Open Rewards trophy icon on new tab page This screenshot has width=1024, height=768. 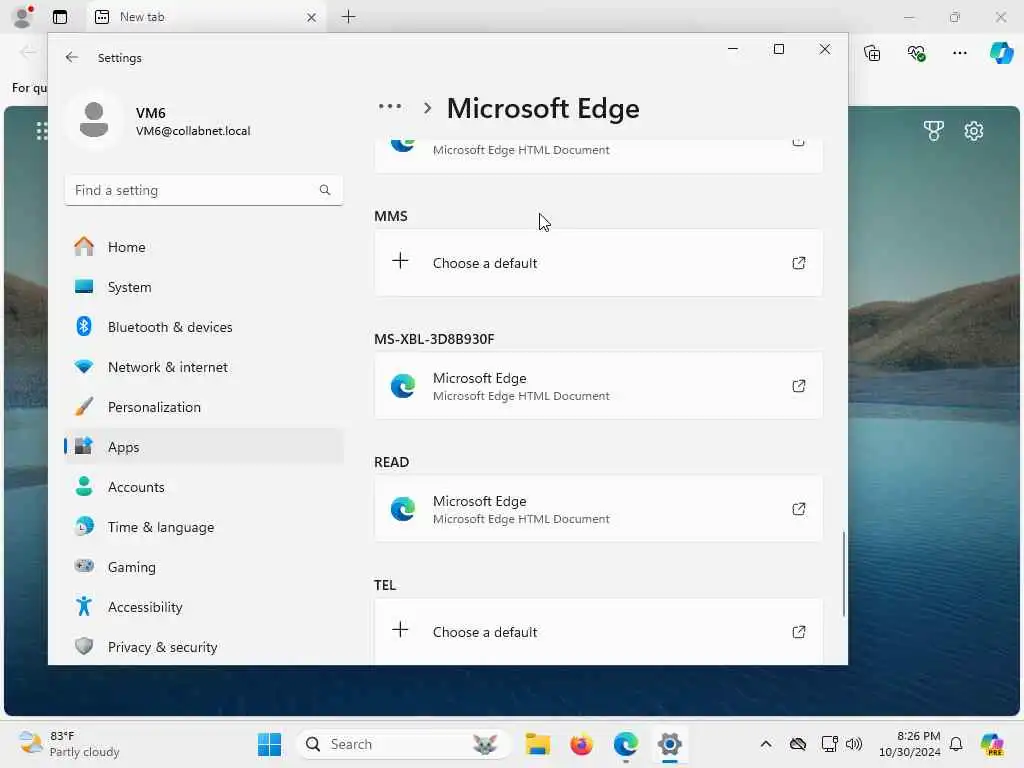click(x=934, y=131)
